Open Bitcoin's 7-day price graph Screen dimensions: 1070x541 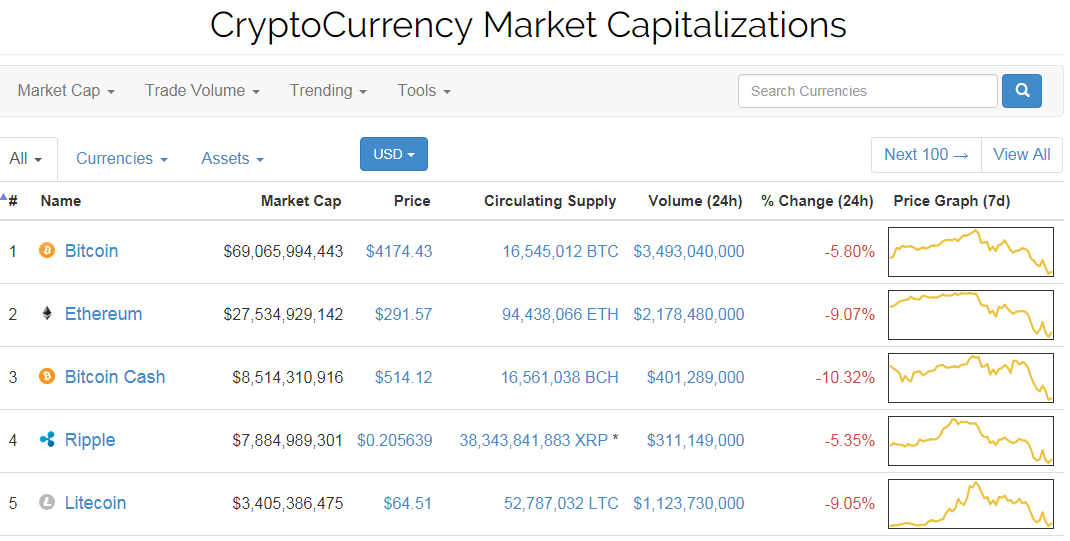pyautogui.click(x=970, y=252)
